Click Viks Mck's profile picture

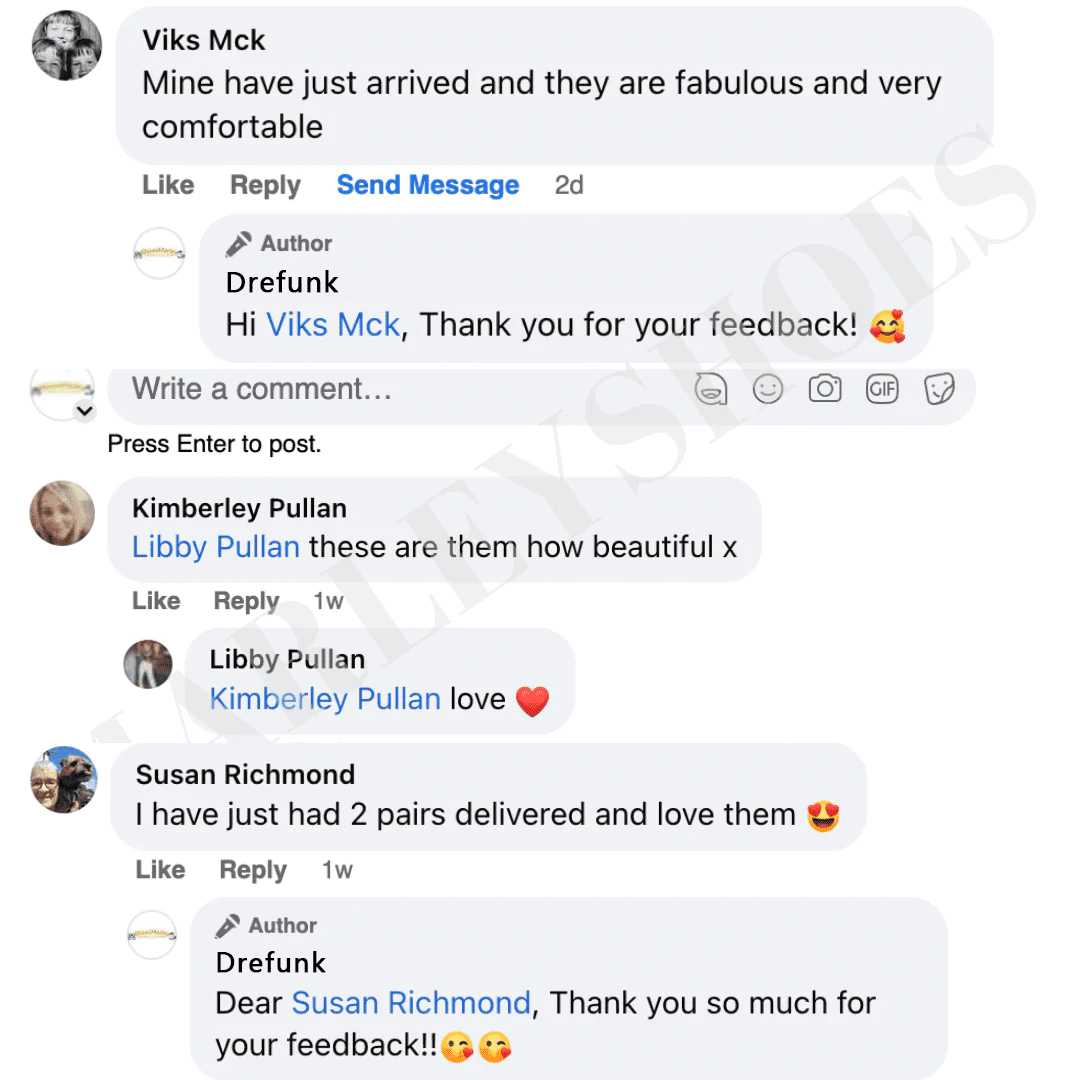pyautogui.click(x=66, y=47)
